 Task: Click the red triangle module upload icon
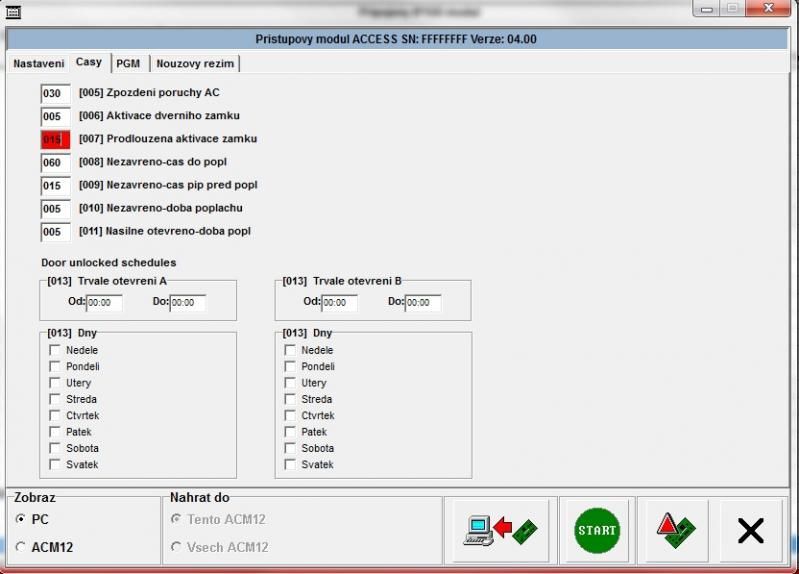click(x=672, y=531)
